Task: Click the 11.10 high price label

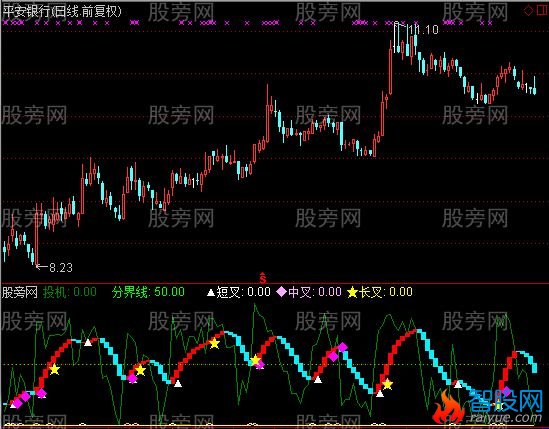Action: pos(423,30)
